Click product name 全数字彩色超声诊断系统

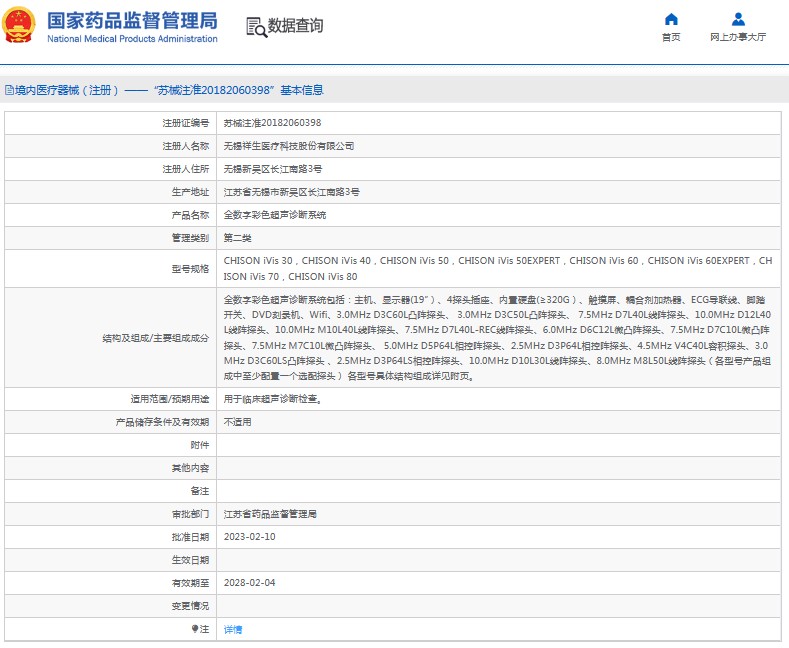[x=274, y=215]
